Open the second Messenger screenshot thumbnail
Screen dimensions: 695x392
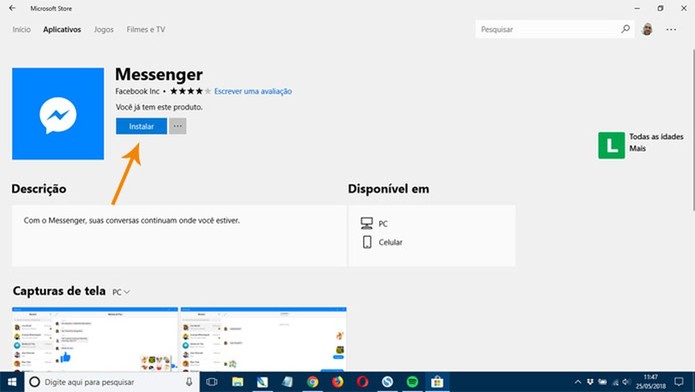pyautogui.click(x=263, y=339)
